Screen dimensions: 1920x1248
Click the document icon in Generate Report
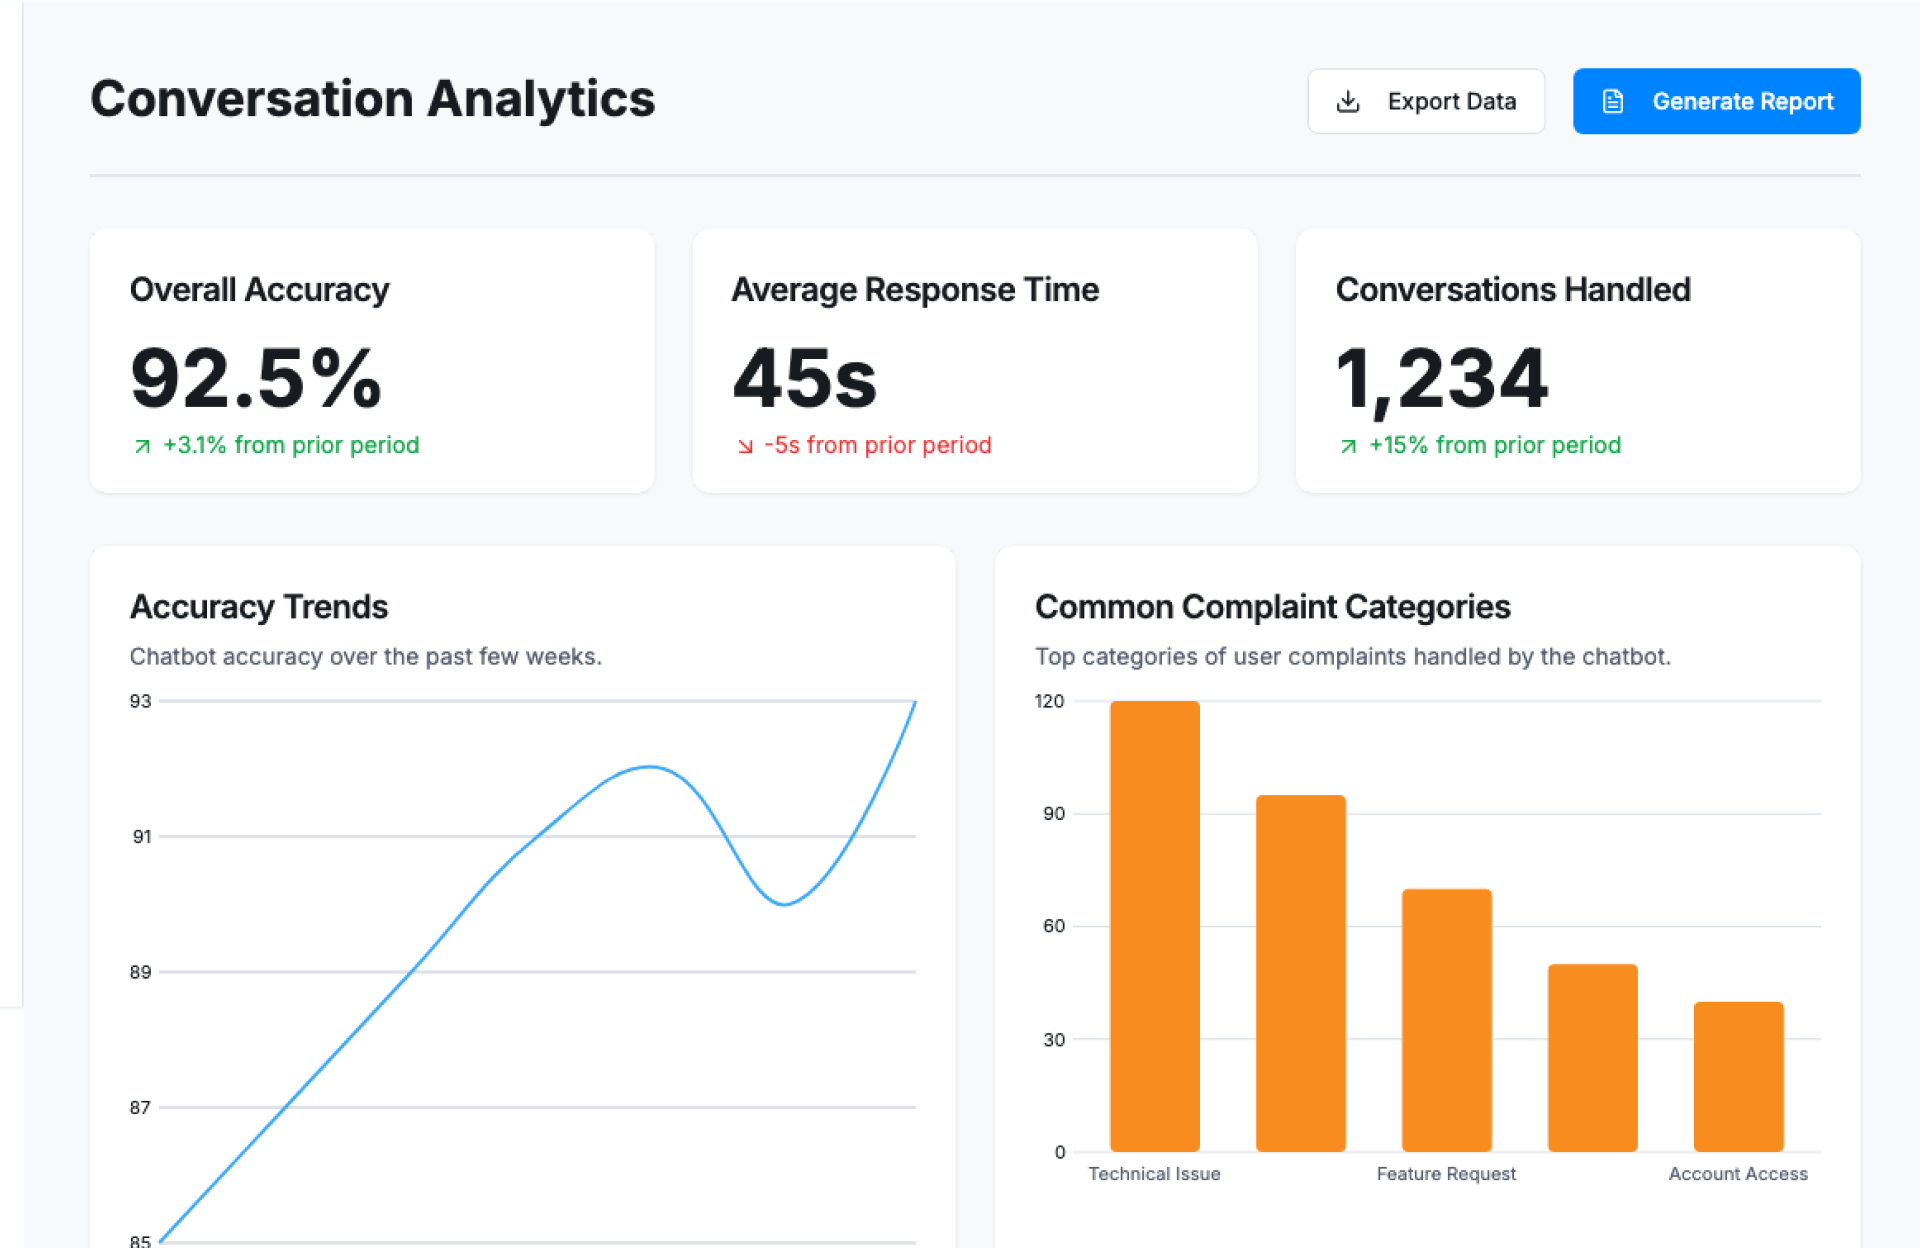(x=1612, y=101)
